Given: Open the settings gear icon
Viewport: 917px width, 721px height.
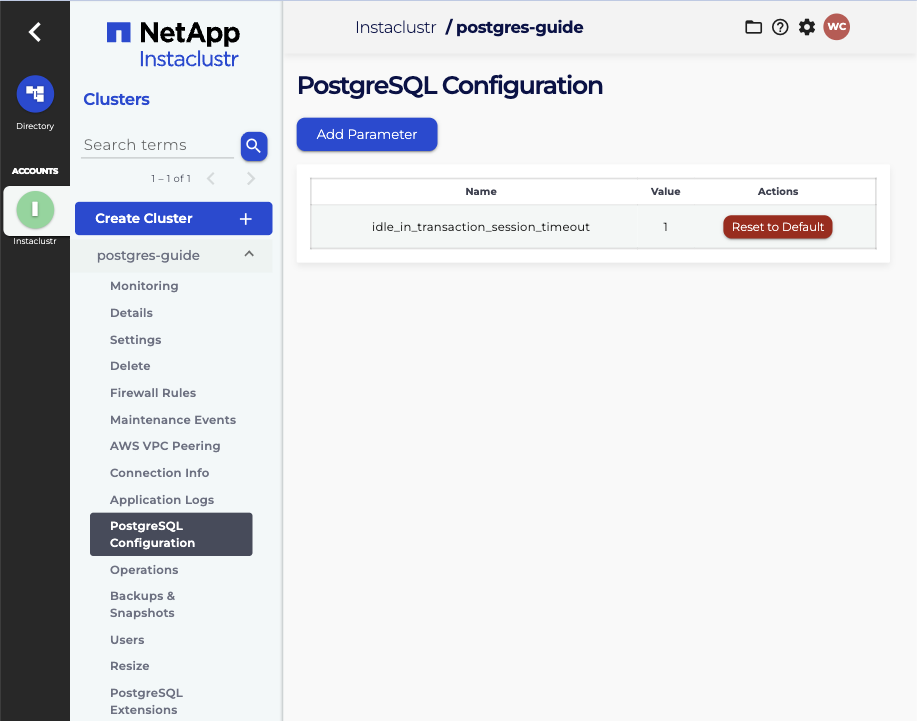Looking at the screenshot, I should [x=807, y=28].
